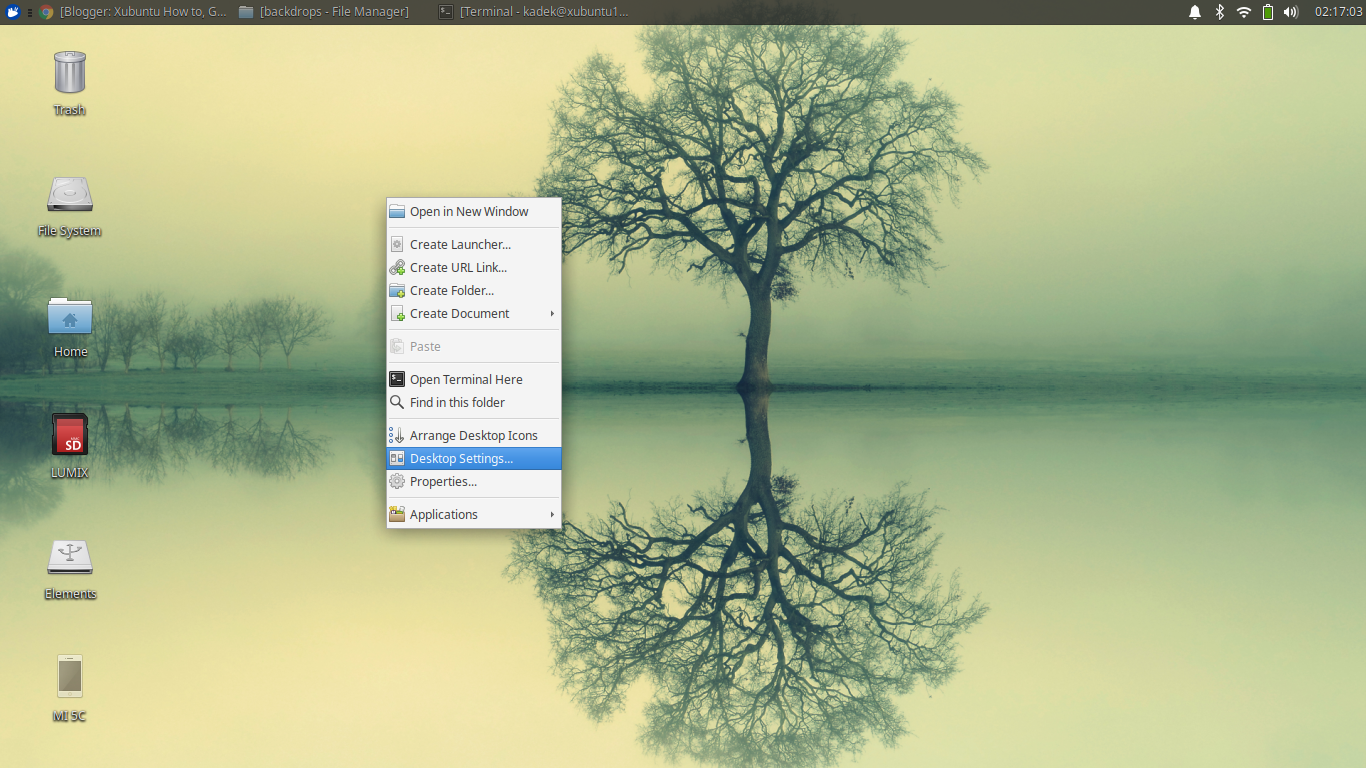This screenshot has height=768, width=1366.
Task: Select the LUMIX SD card icon
Action: point(69,436)
